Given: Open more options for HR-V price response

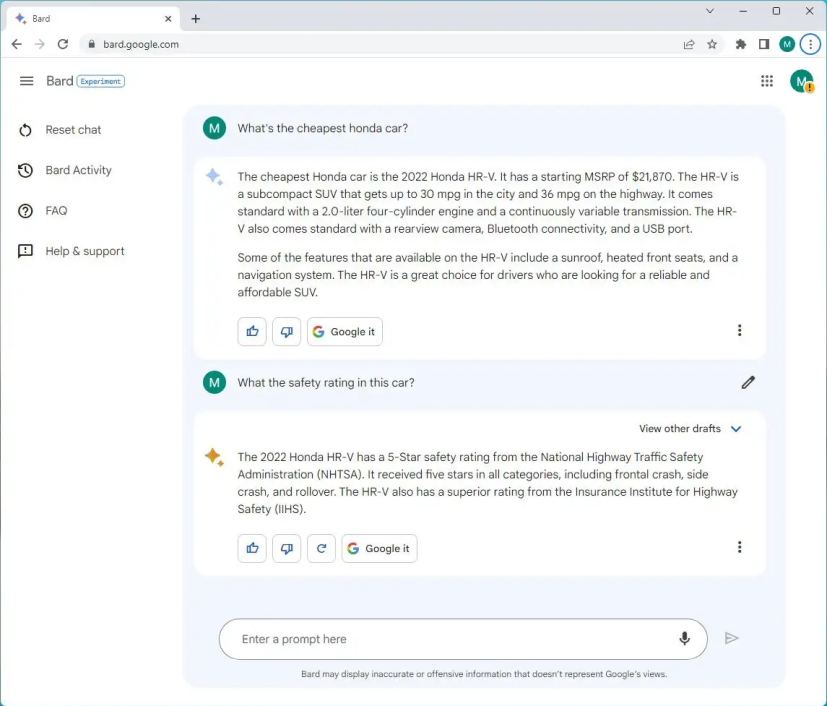Looking at the screenshot, I should [x=739, y=330].
